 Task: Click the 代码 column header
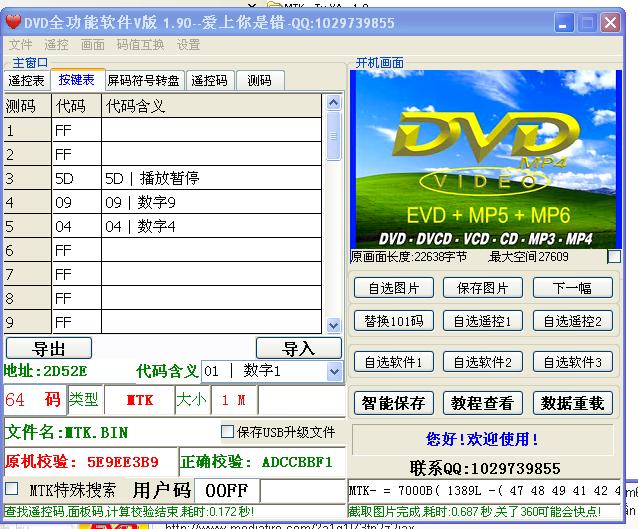click(76, 106)
